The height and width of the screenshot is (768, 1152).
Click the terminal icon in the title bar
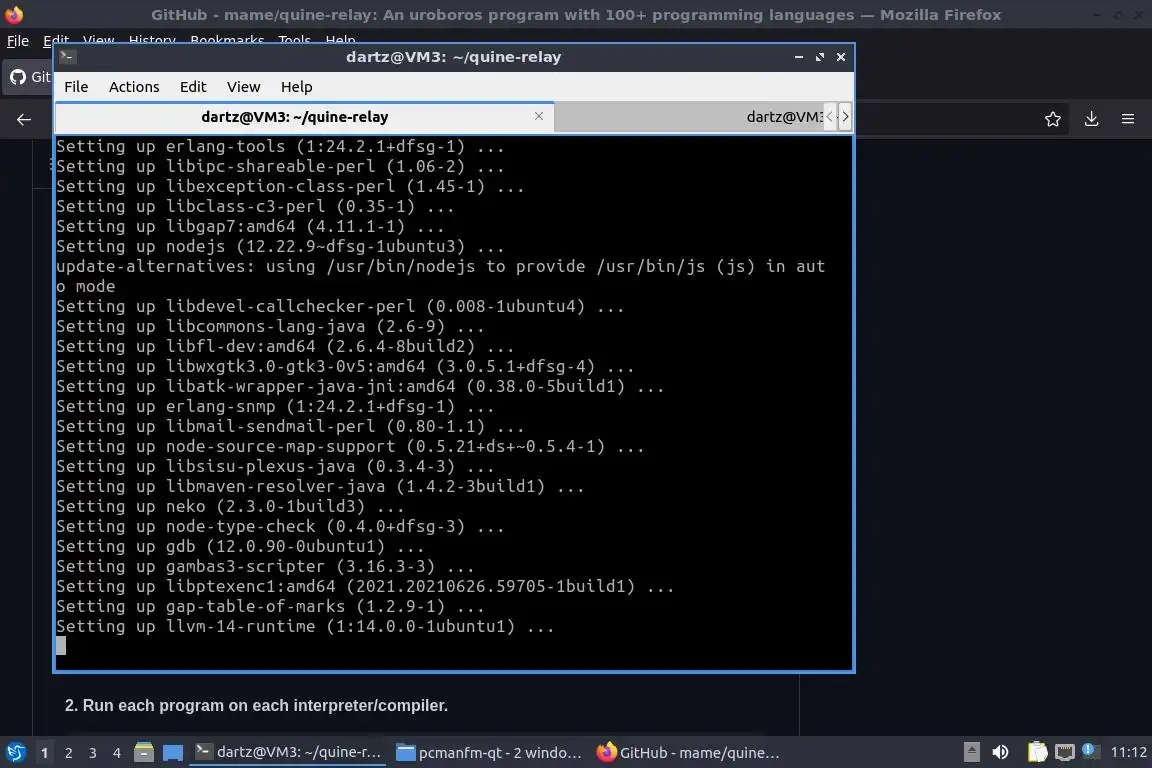(x=67, y=57)
